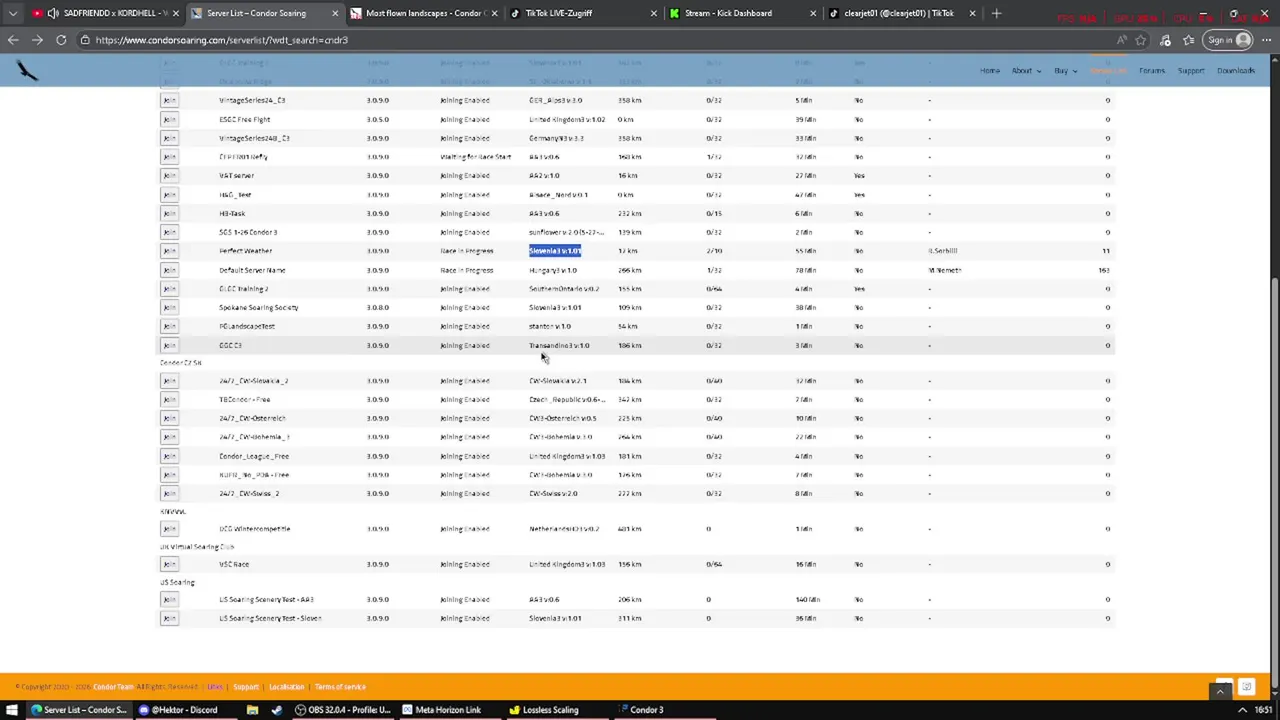Click highlighted Slovenia3 v:1.01 landscape text
1280x720 pixels.
555,251
